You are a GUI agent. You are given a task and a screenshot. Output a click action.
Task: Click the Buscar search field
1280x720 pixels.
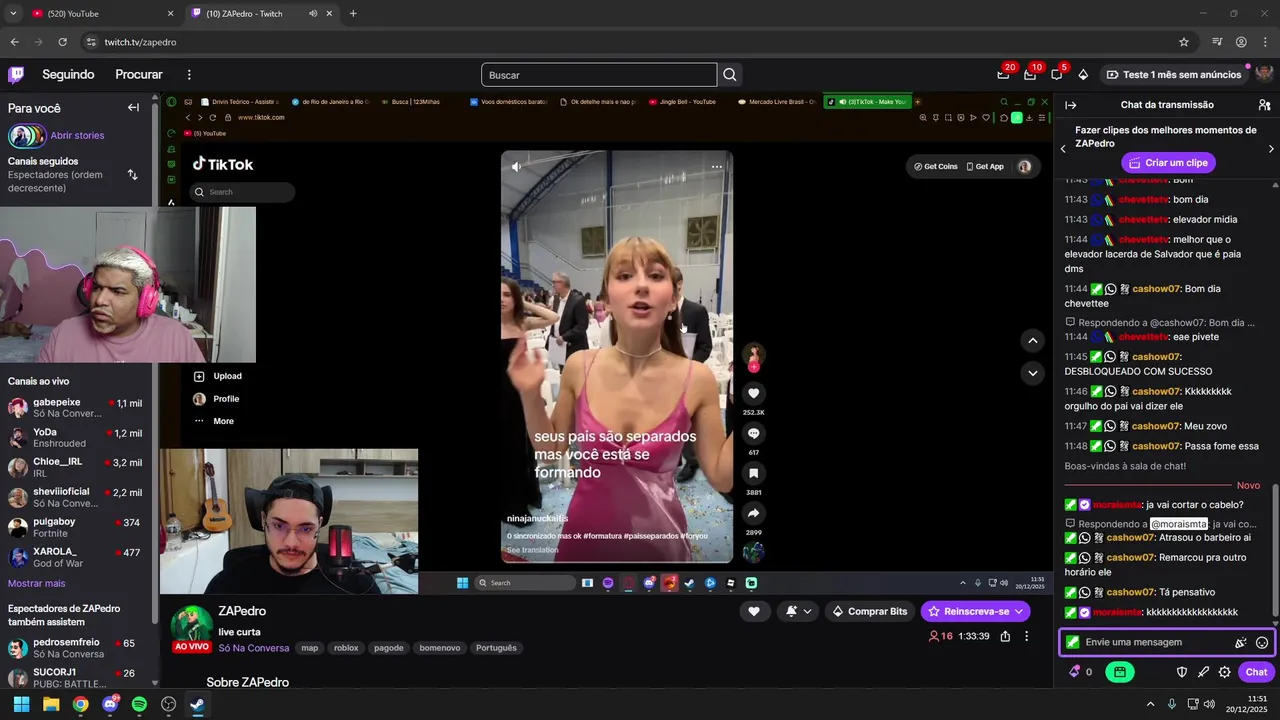(599, 75)
